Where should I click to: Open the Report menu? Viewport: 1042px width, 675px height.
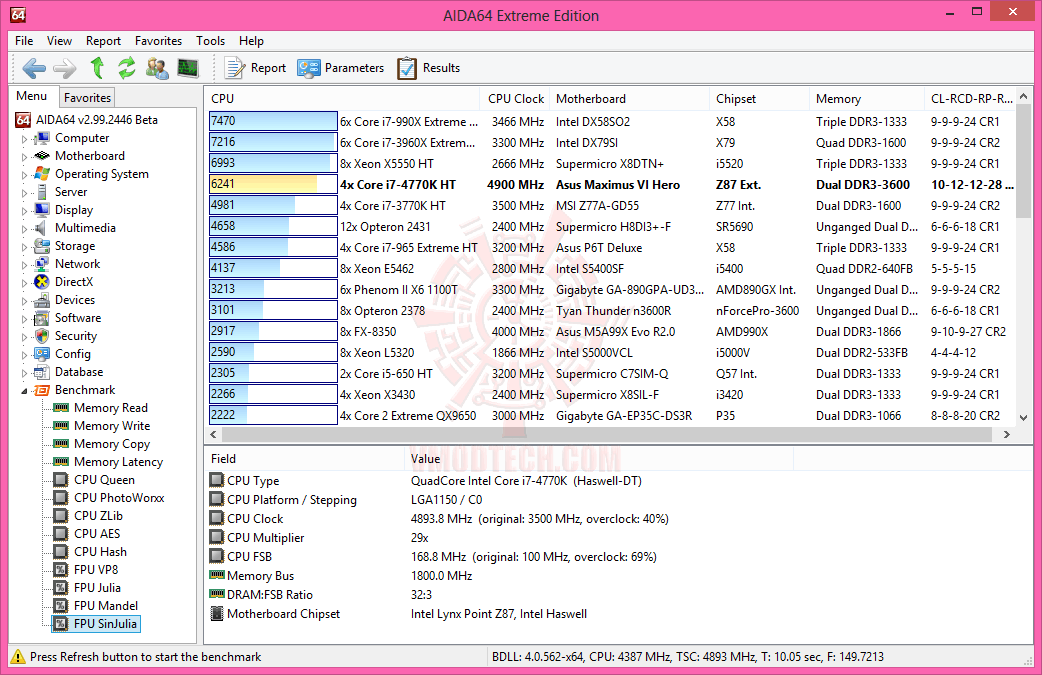[x=103, y=41]
